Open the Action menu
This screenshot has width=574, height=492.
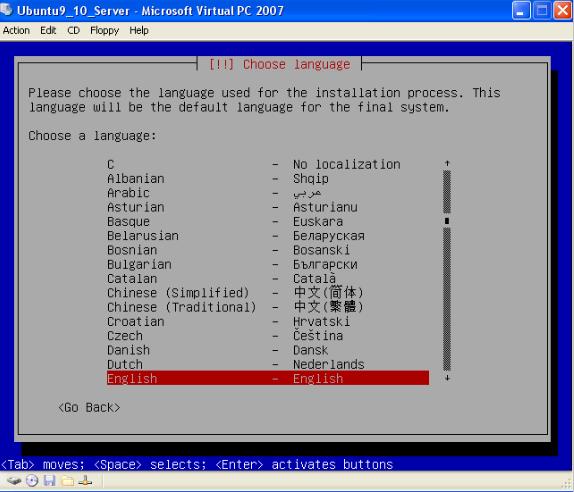pos(16,30)
